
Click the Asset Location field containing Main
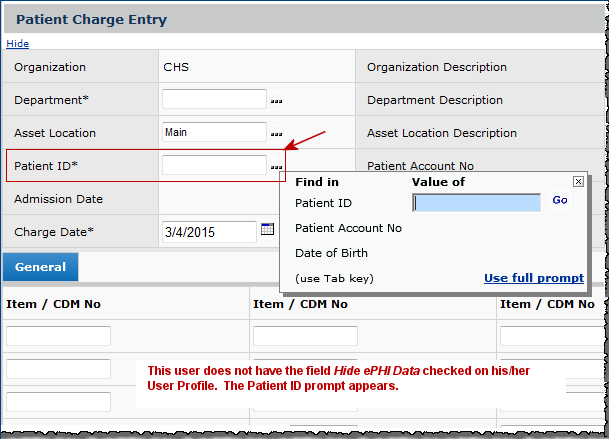pyautogui.click(x=214, y=132)
